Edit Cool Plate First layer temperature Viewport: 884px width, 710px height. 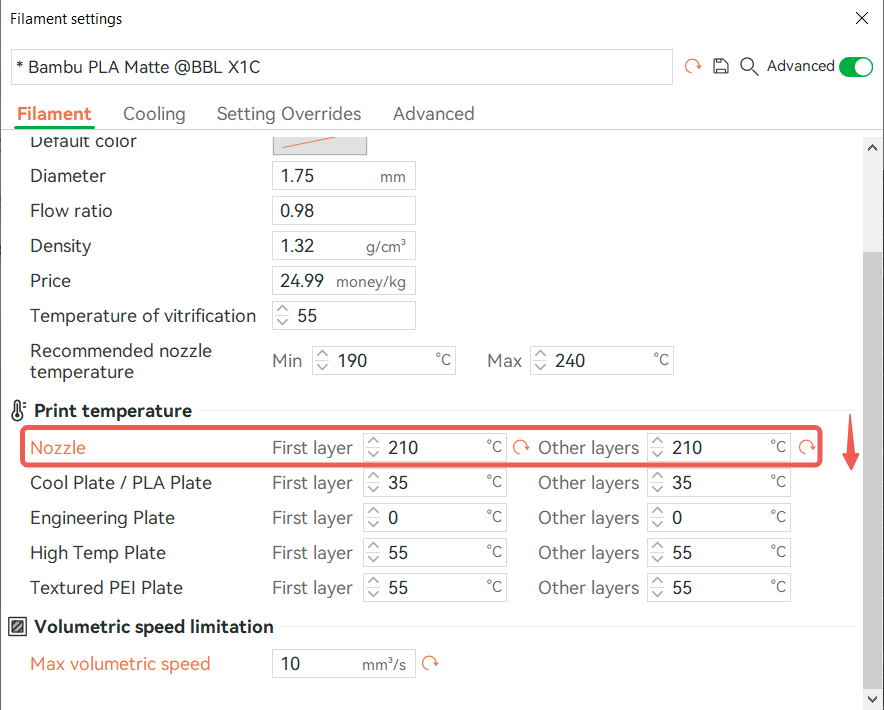435,483
